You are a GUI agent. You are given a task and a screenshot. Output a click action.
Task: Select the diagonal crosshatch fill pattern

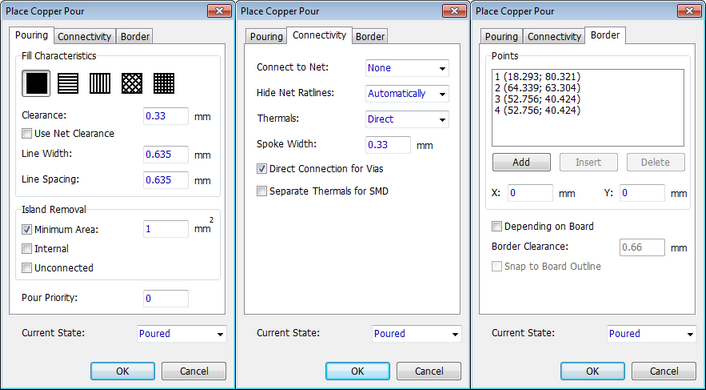click(132, 83)
